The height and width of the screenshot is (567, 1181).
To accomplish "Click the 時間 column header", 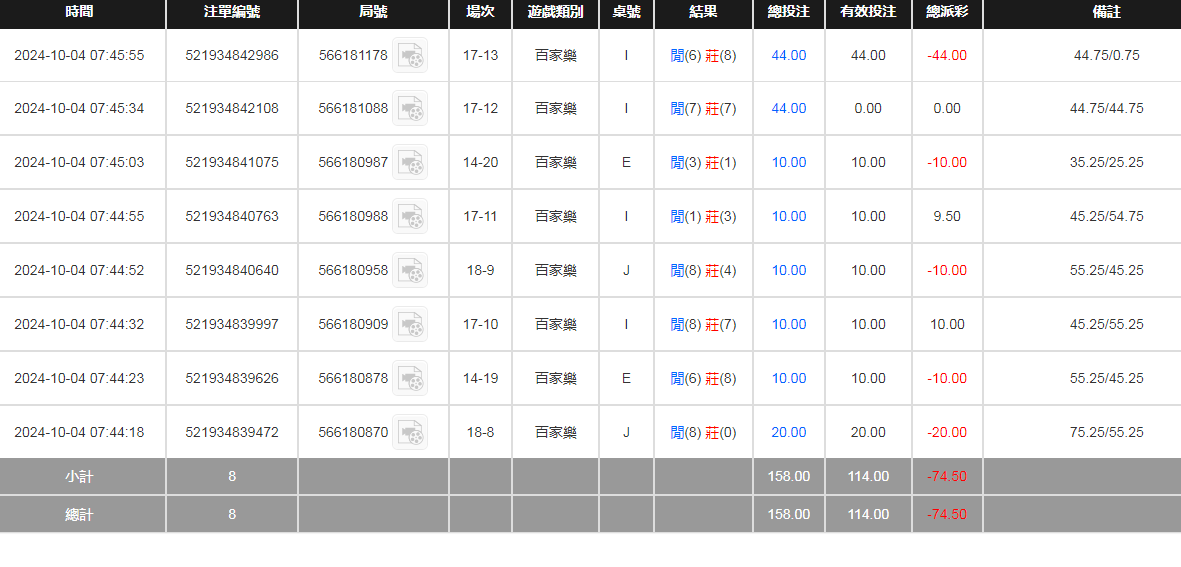I will pos(82,12).
